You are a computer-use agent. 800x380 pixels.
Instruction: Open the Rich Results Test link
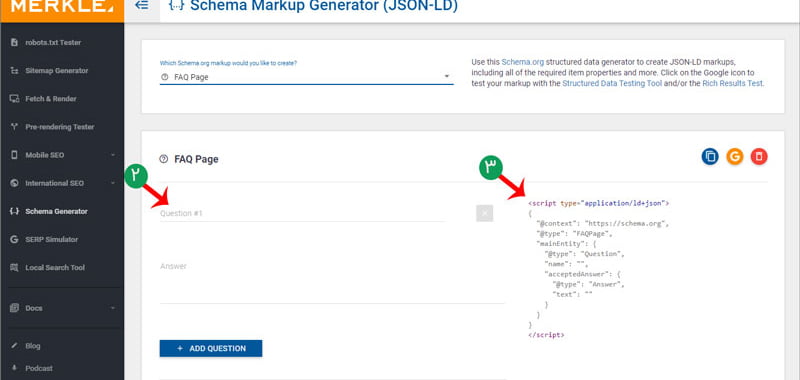click(x=733, y=84)
